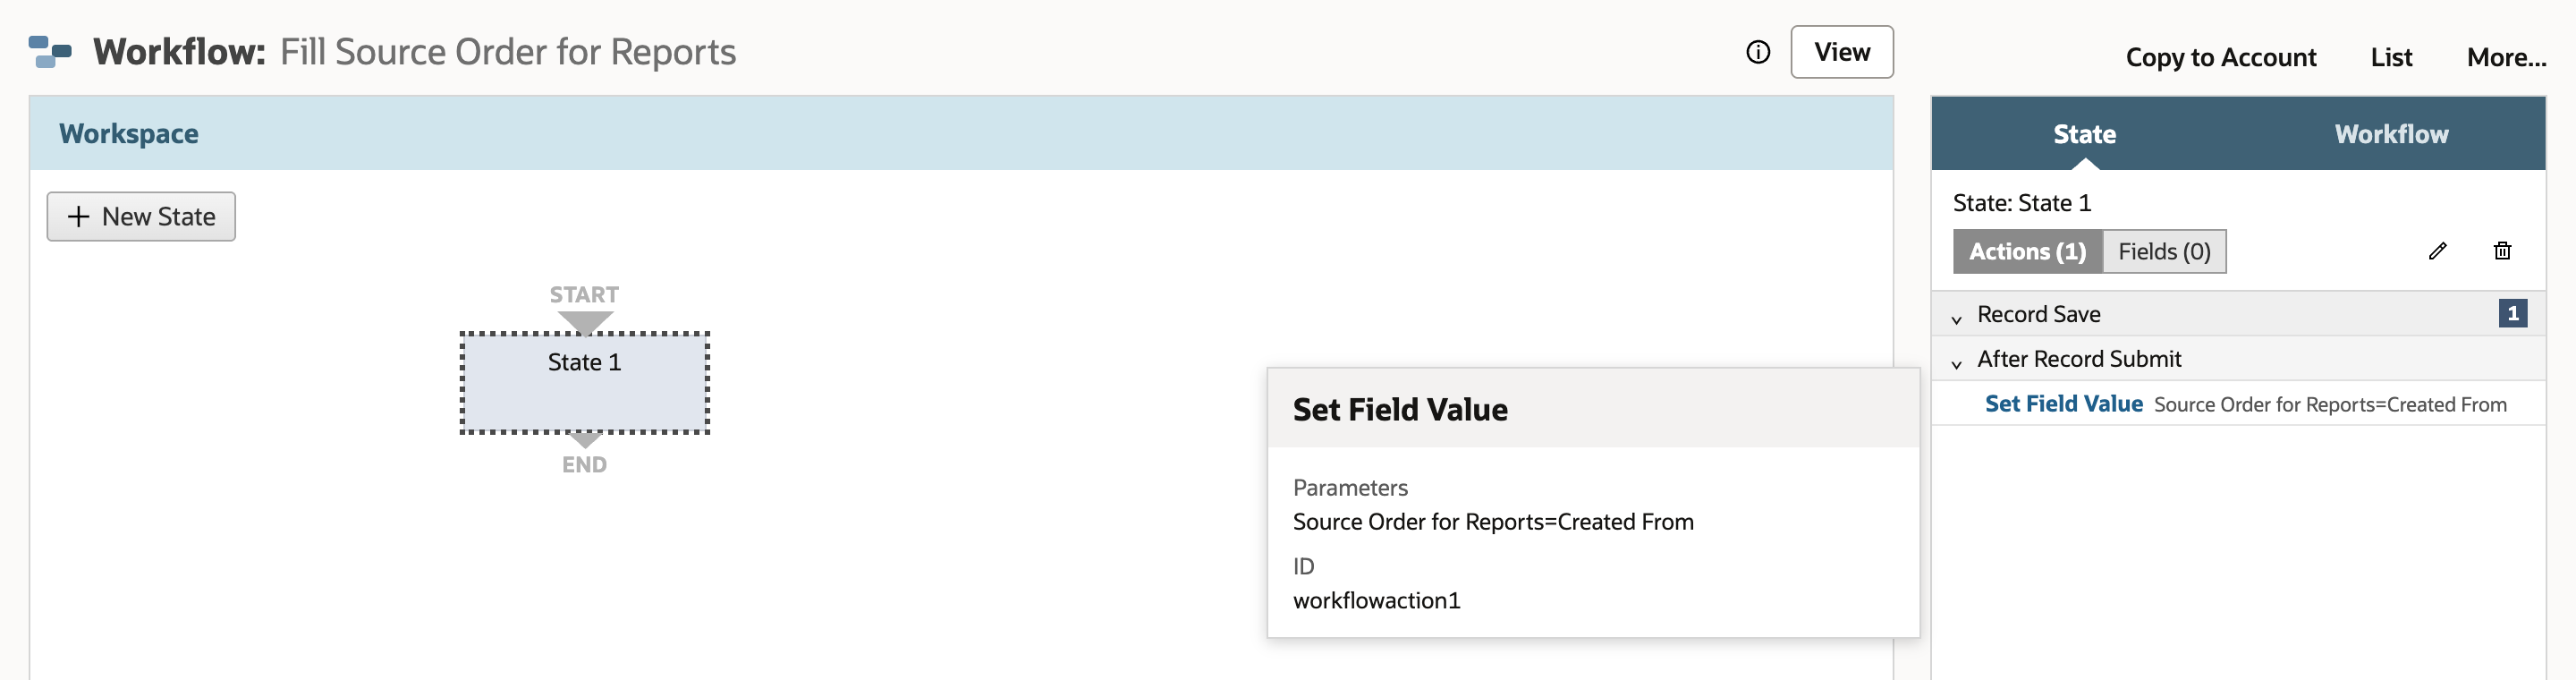Screen dimensions: 2576x680
Task: Click the Record Save count badge 1
Action: pyautogui.click(x=2512, y=314)
